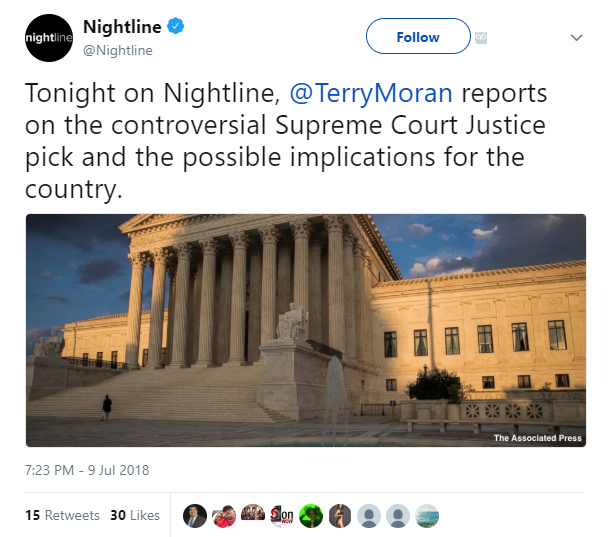The height and width of the screenshot is (537, 611).
Task: Click the owl extension icon beside Follow
Action: [481, 38]
